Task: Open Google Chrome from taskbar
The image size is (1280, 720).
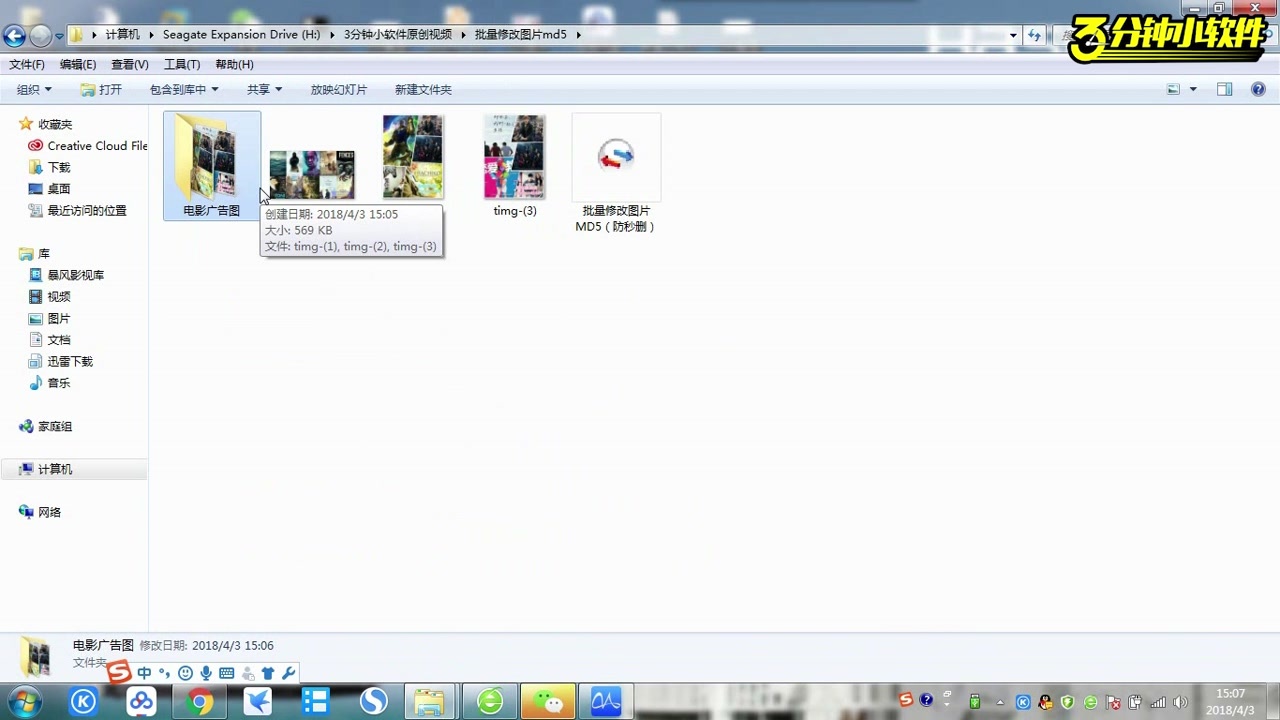Action: 199,702
